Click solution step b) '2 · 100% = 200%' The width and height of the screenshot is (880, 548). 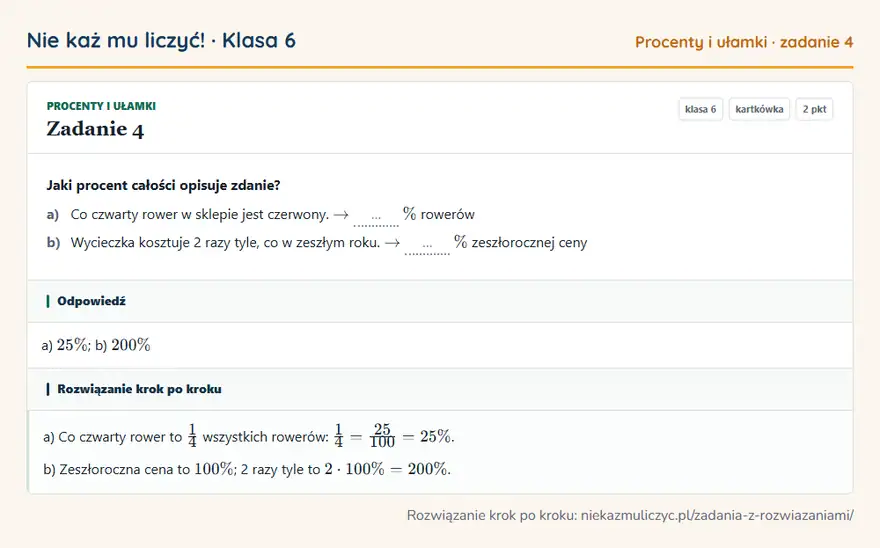[x=247, y=469]
